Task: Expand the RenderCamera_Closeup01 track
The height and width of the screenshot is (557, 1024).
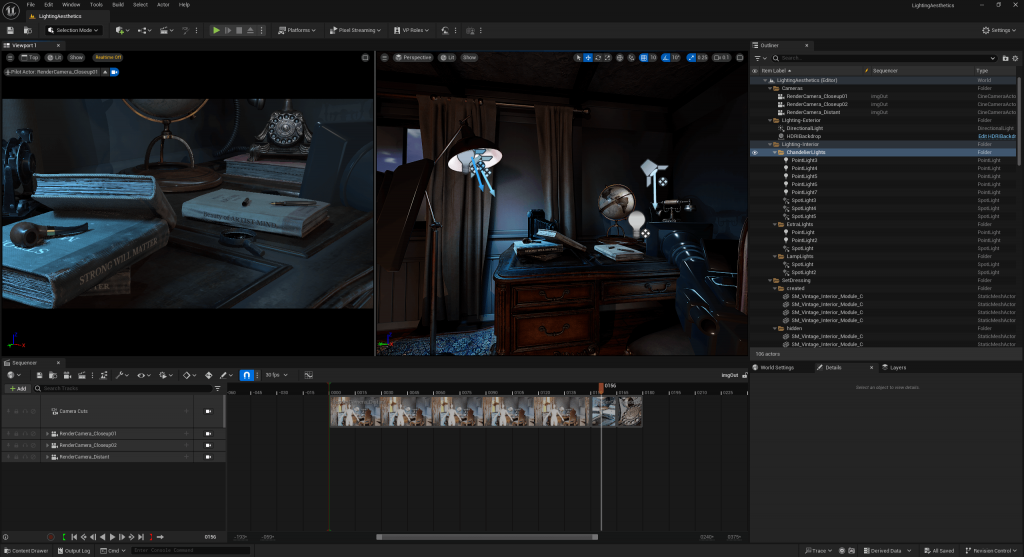Action: pos(47,433)
